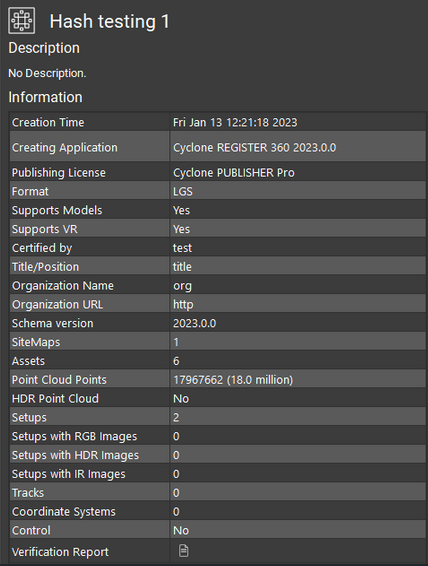Select the Cyclone PUBLISHER Pro value
428x566 pixels.
pos(234,173)
